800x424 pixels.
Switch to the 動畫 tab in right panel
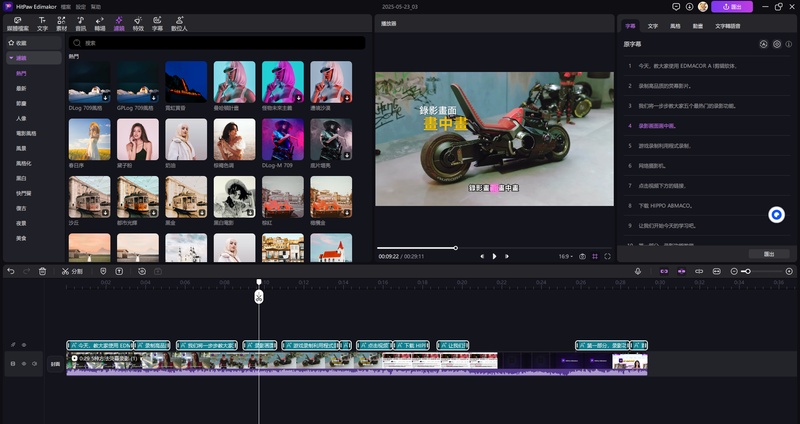point(697,26)
